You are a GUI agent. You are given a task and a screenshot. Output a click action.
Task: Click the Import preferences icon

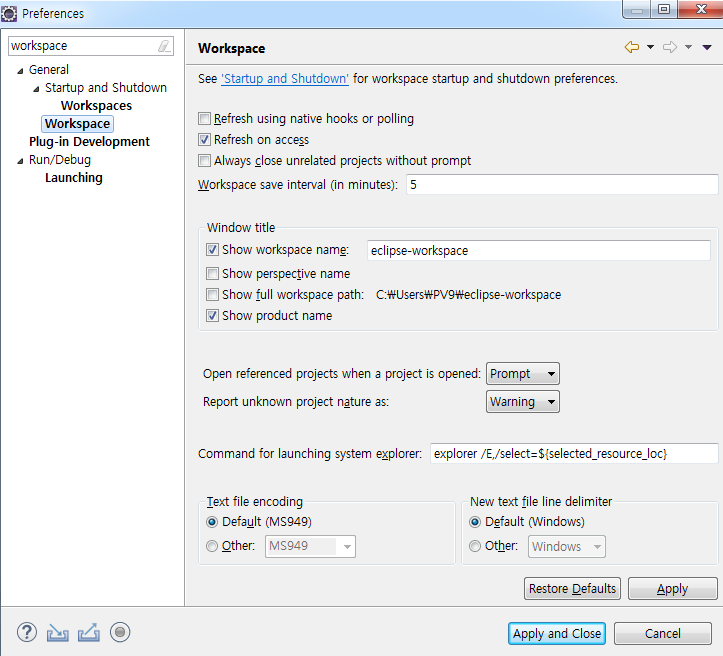point(58,632)
